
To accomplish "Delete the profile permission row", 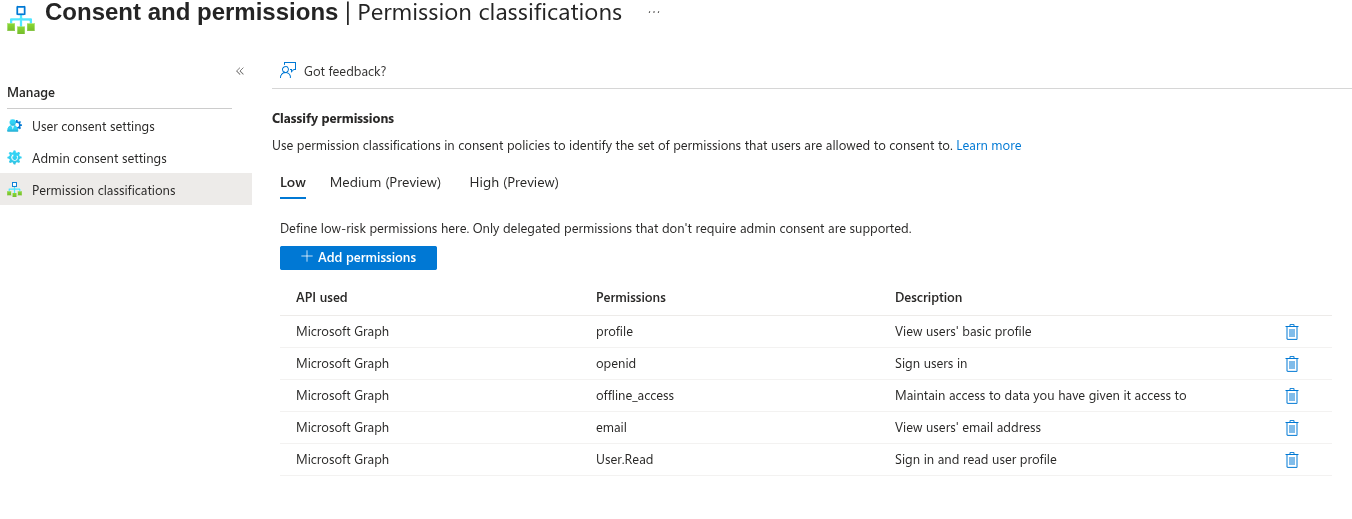I will [x=1291, y=332].
